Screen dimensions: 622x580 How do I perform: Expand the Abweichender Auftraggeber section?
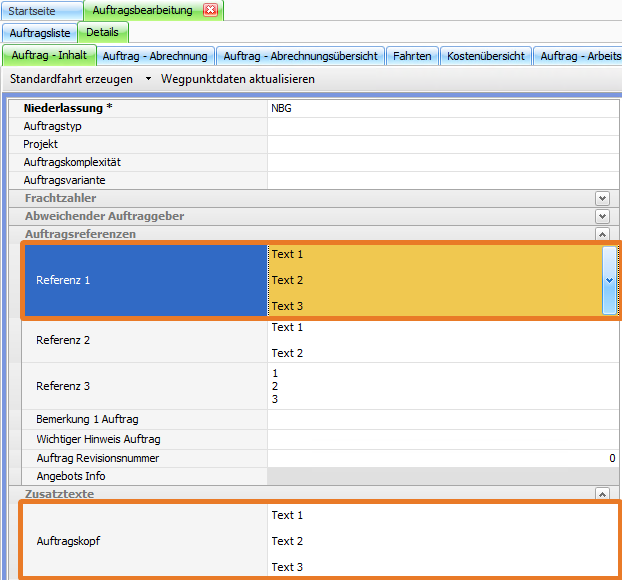602,216
